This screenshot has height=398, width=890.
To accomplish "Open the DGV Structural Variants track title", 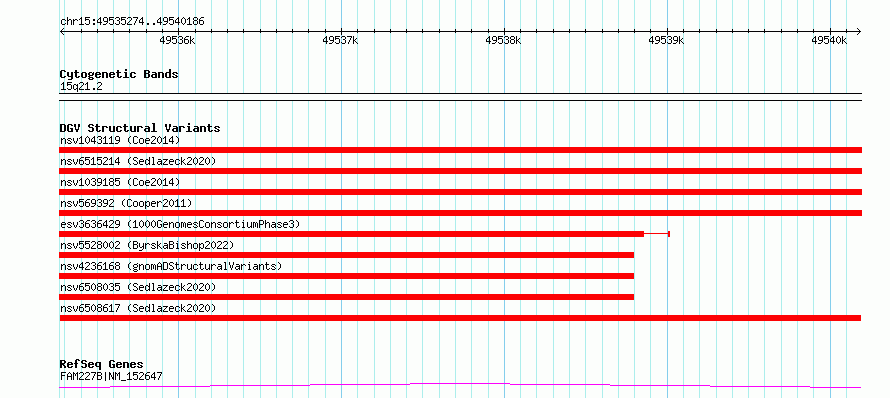I will [140, 128].
